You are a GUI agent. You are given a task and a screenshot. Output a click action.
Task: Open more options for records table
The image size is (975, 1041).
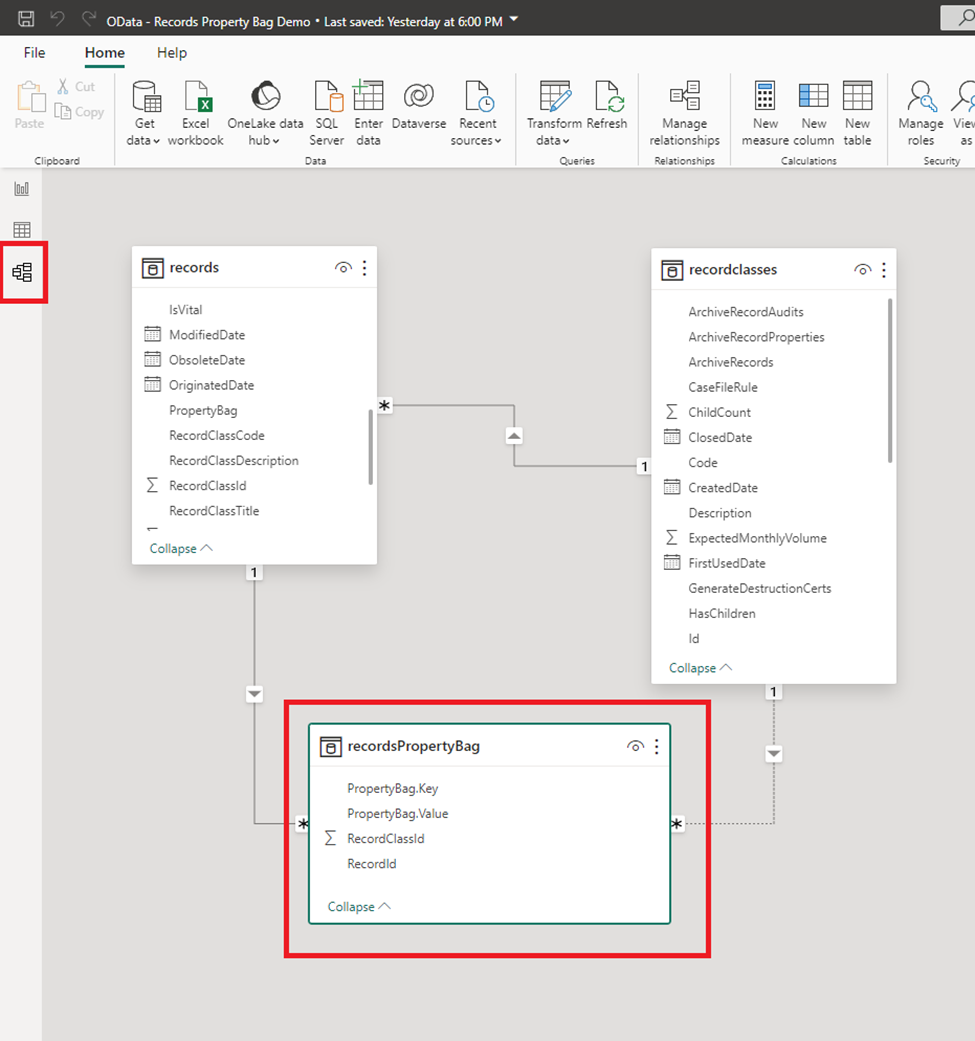[x=364, y=268]
